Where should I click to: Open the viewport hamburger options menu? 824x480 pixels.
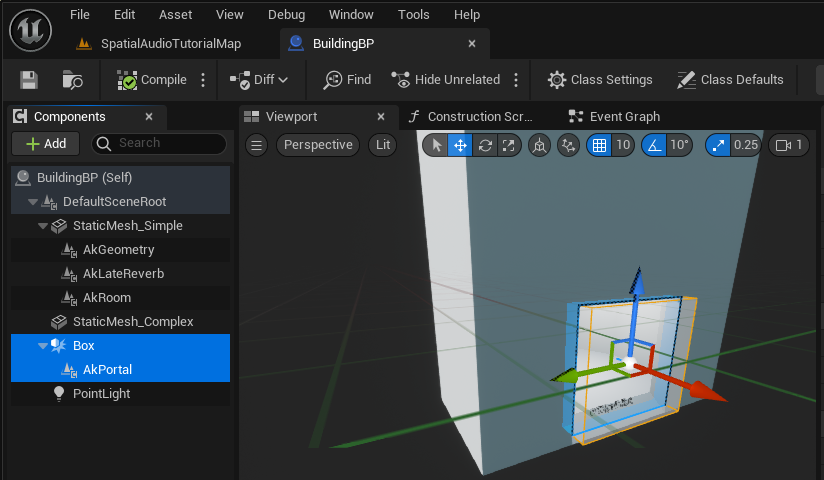(x=257, y=145)
